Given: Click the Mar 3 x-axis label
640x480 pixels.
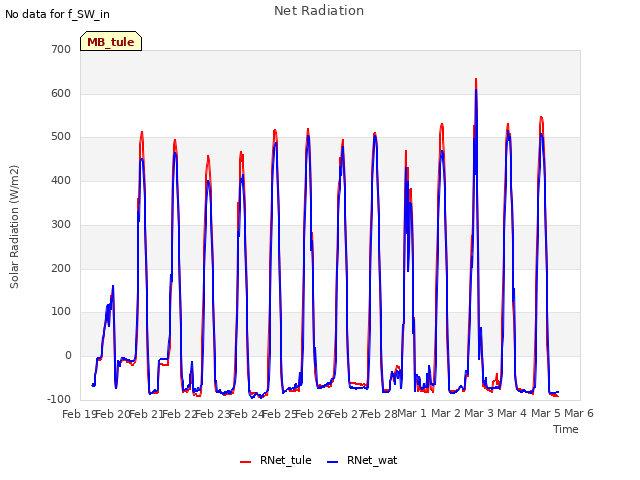Looking at the screenshot, I should point(479,414).
